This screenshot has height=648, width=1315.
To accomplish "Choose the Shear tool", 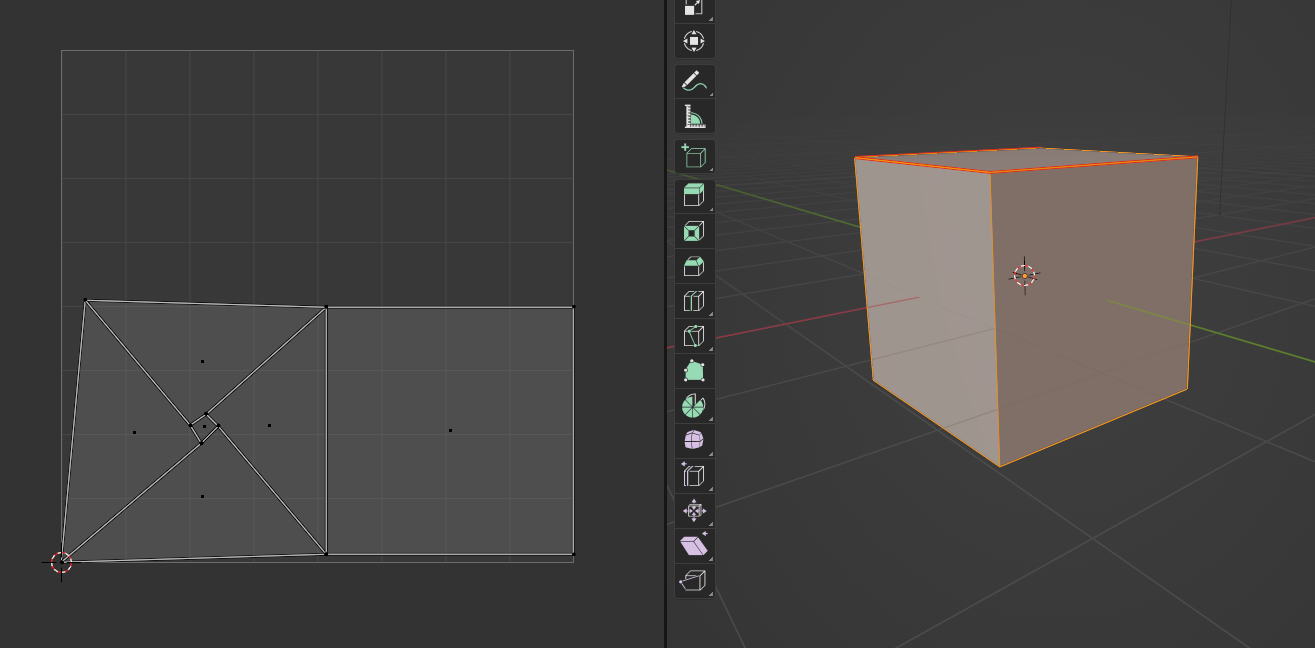I will [694, 545].
